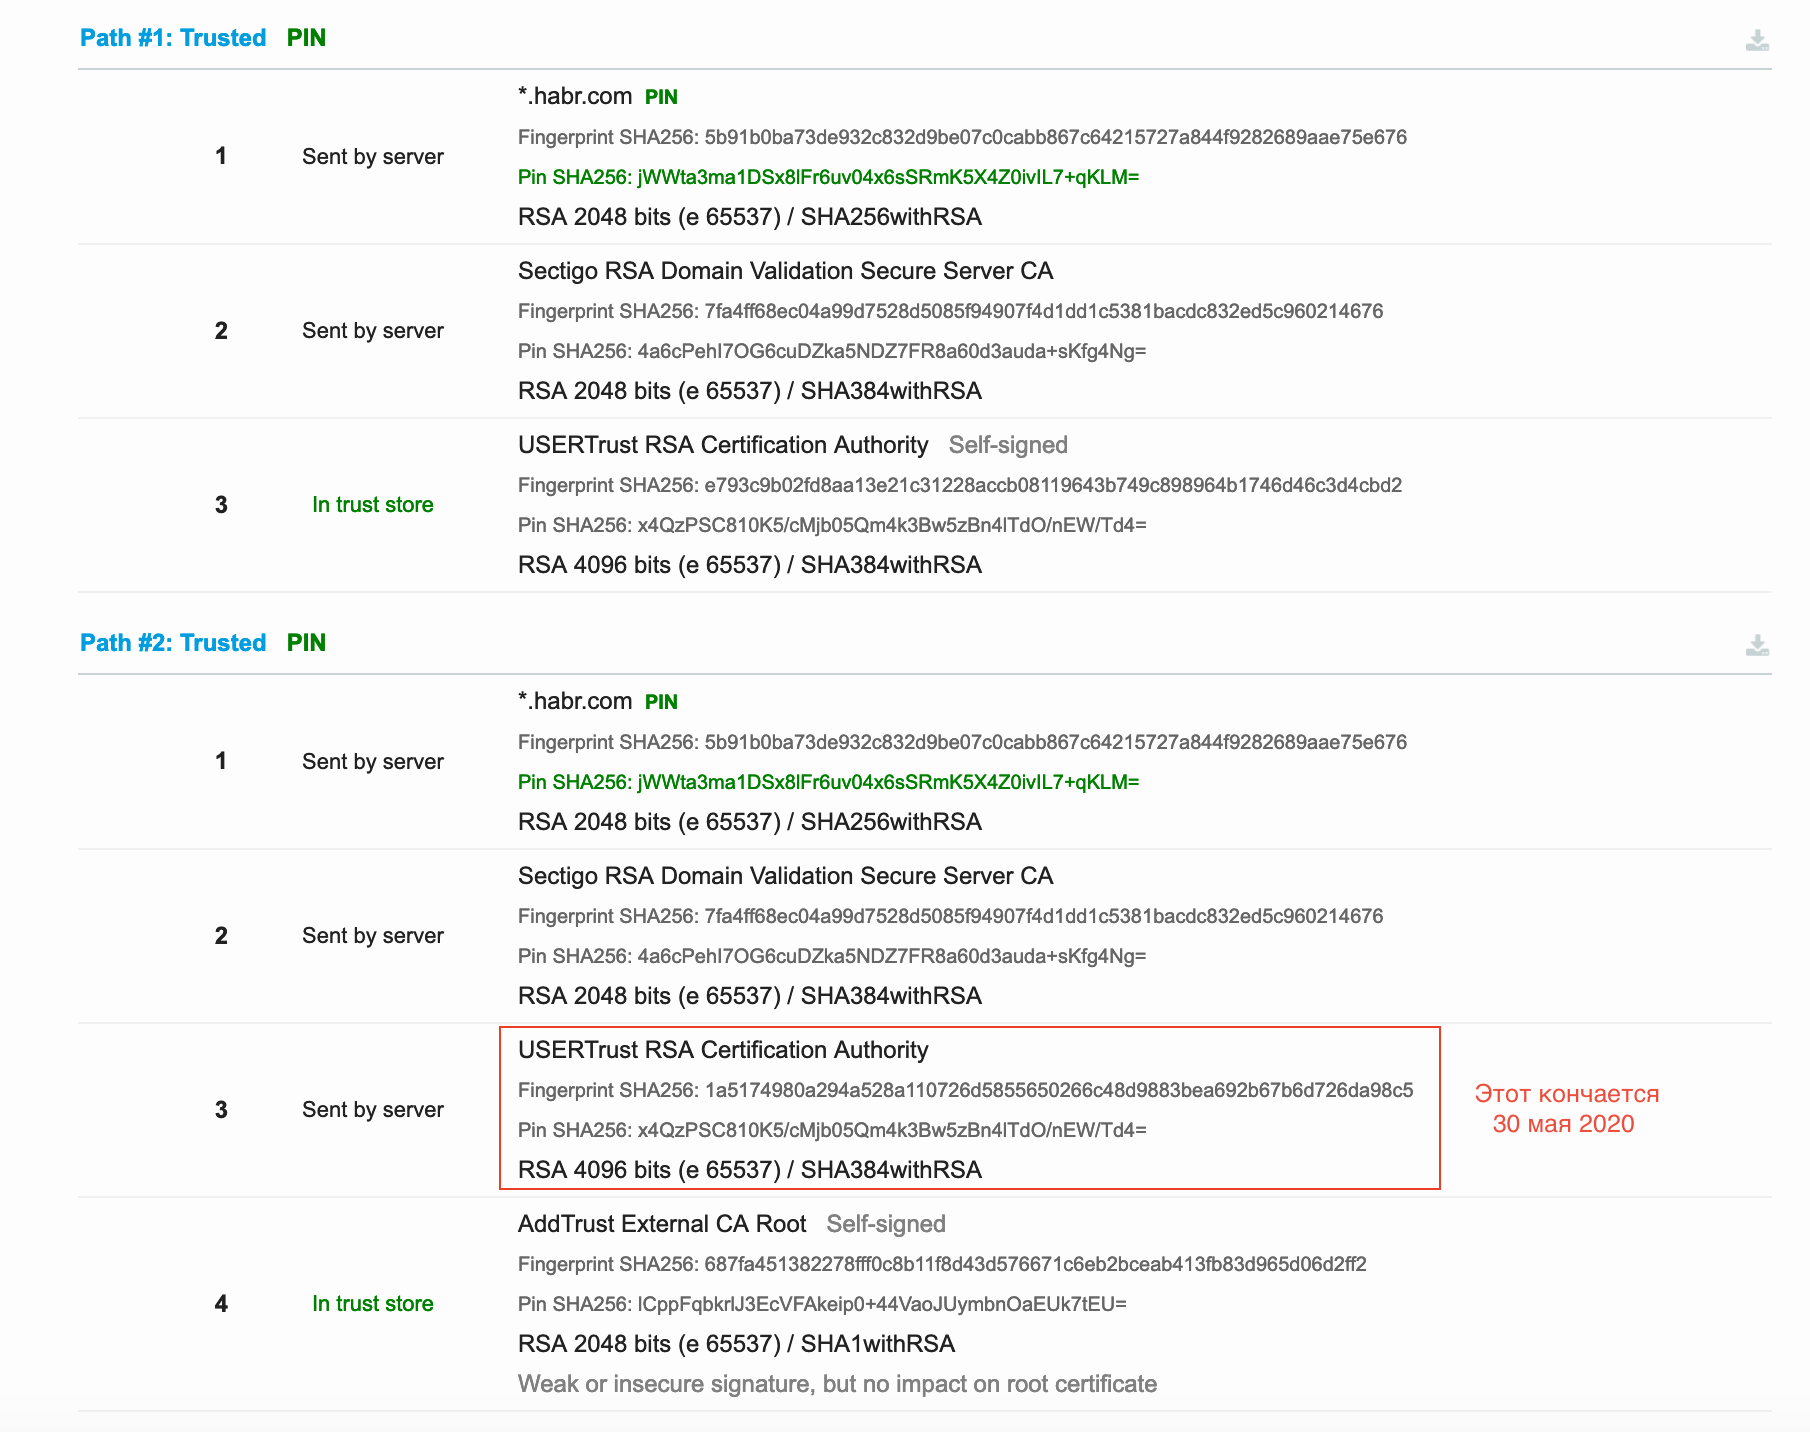Select Fingerprint 687fa451382278ff… value
The image size is (1810, 1432).
(x=1035, y=1264)
